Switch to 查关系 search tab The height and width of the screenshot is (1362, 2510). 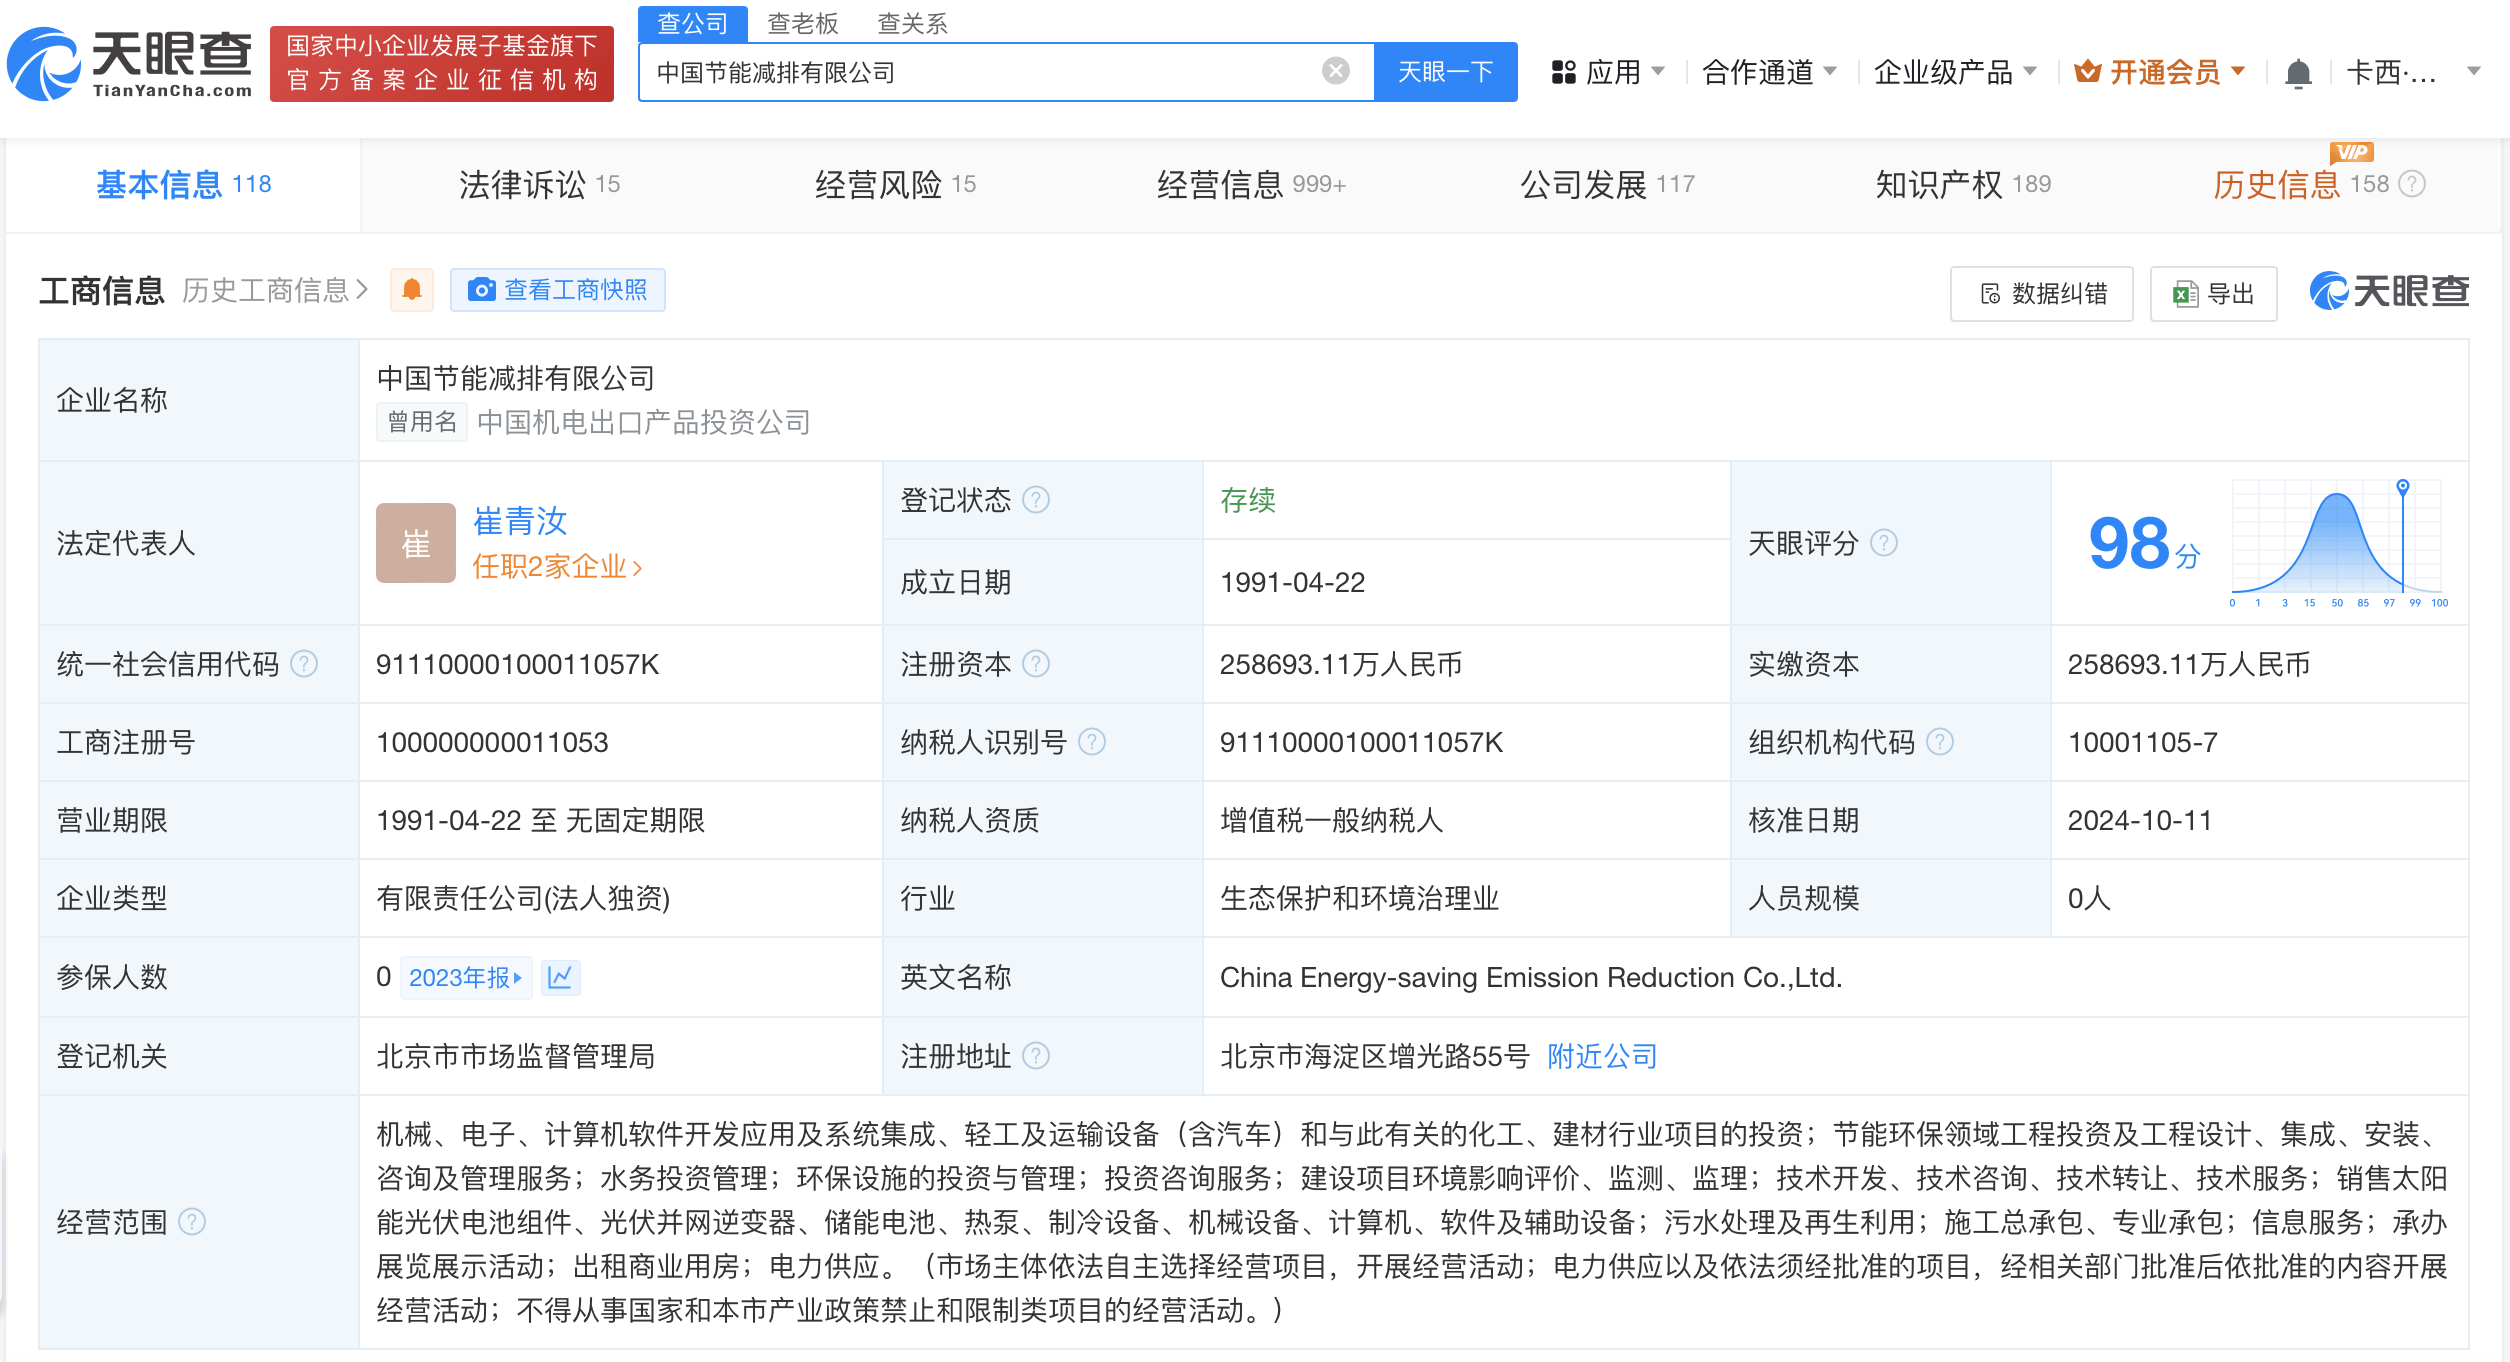[912, 23]
